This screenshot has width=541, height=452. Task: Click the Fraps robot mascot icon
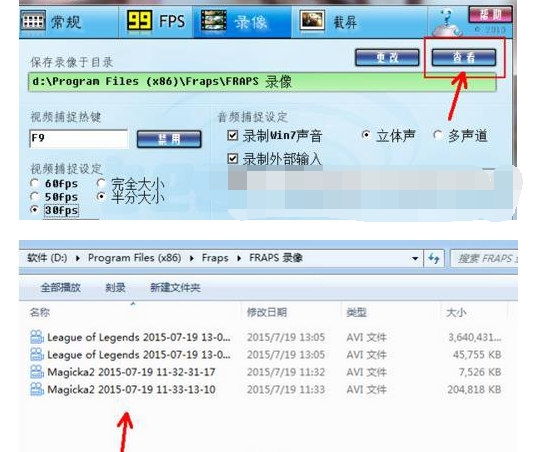coord(447,23)
